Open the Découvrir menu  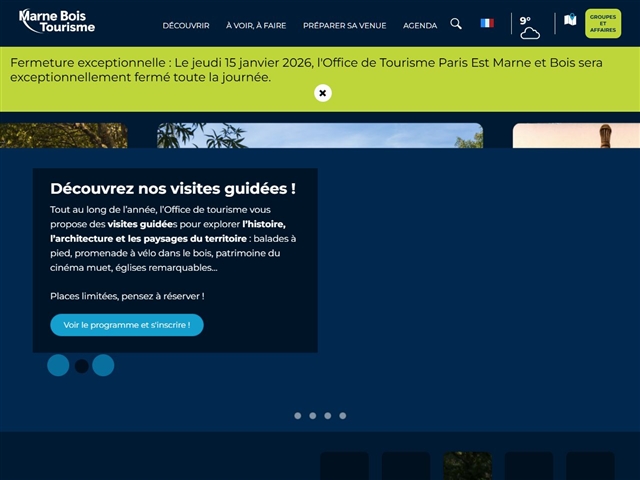click(x=186, y=25)
